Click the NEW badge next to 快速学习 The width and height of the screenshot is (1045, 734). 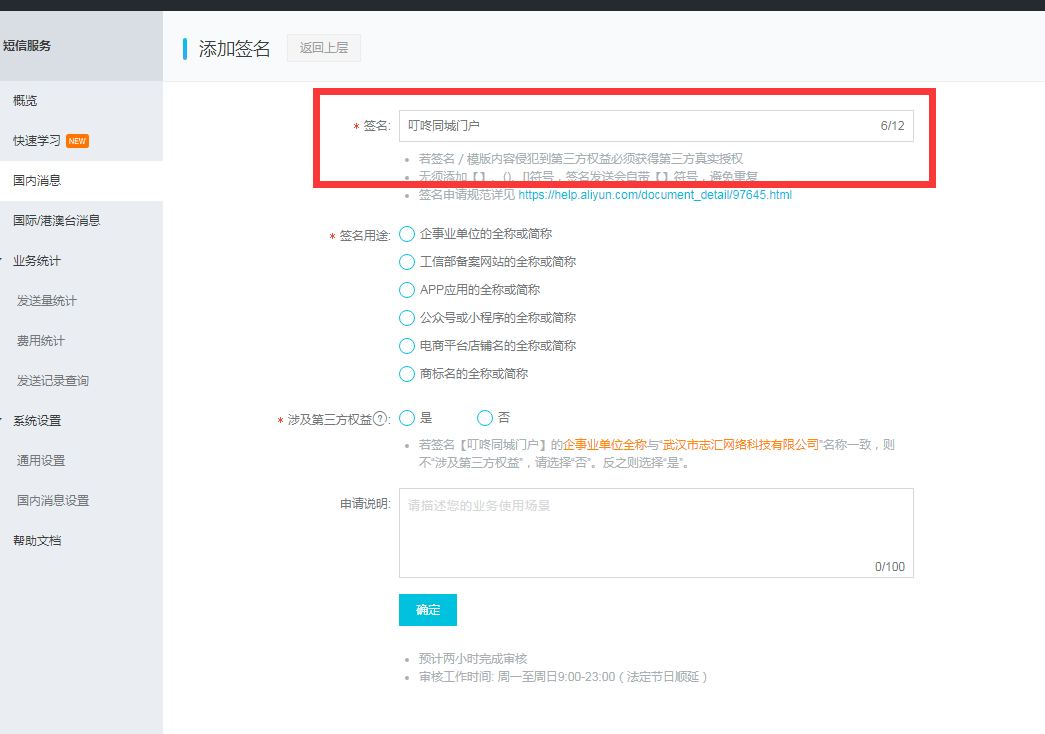point(77,141)
